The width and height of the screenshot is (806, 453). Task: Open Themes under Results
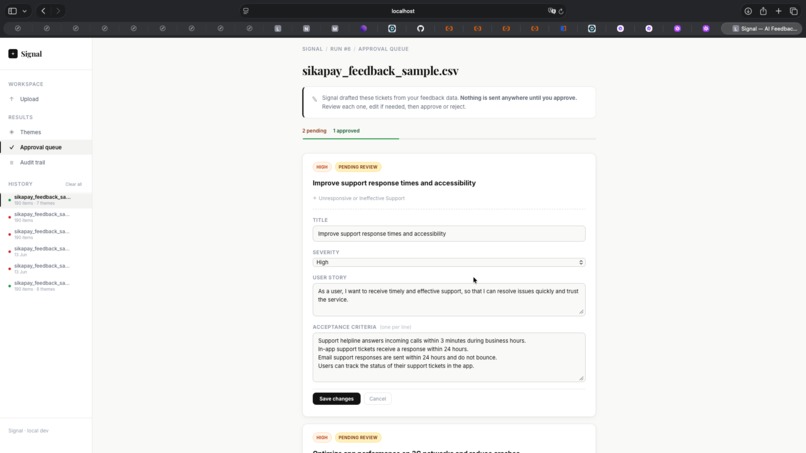pyautogui.click(x=30, y=132)
